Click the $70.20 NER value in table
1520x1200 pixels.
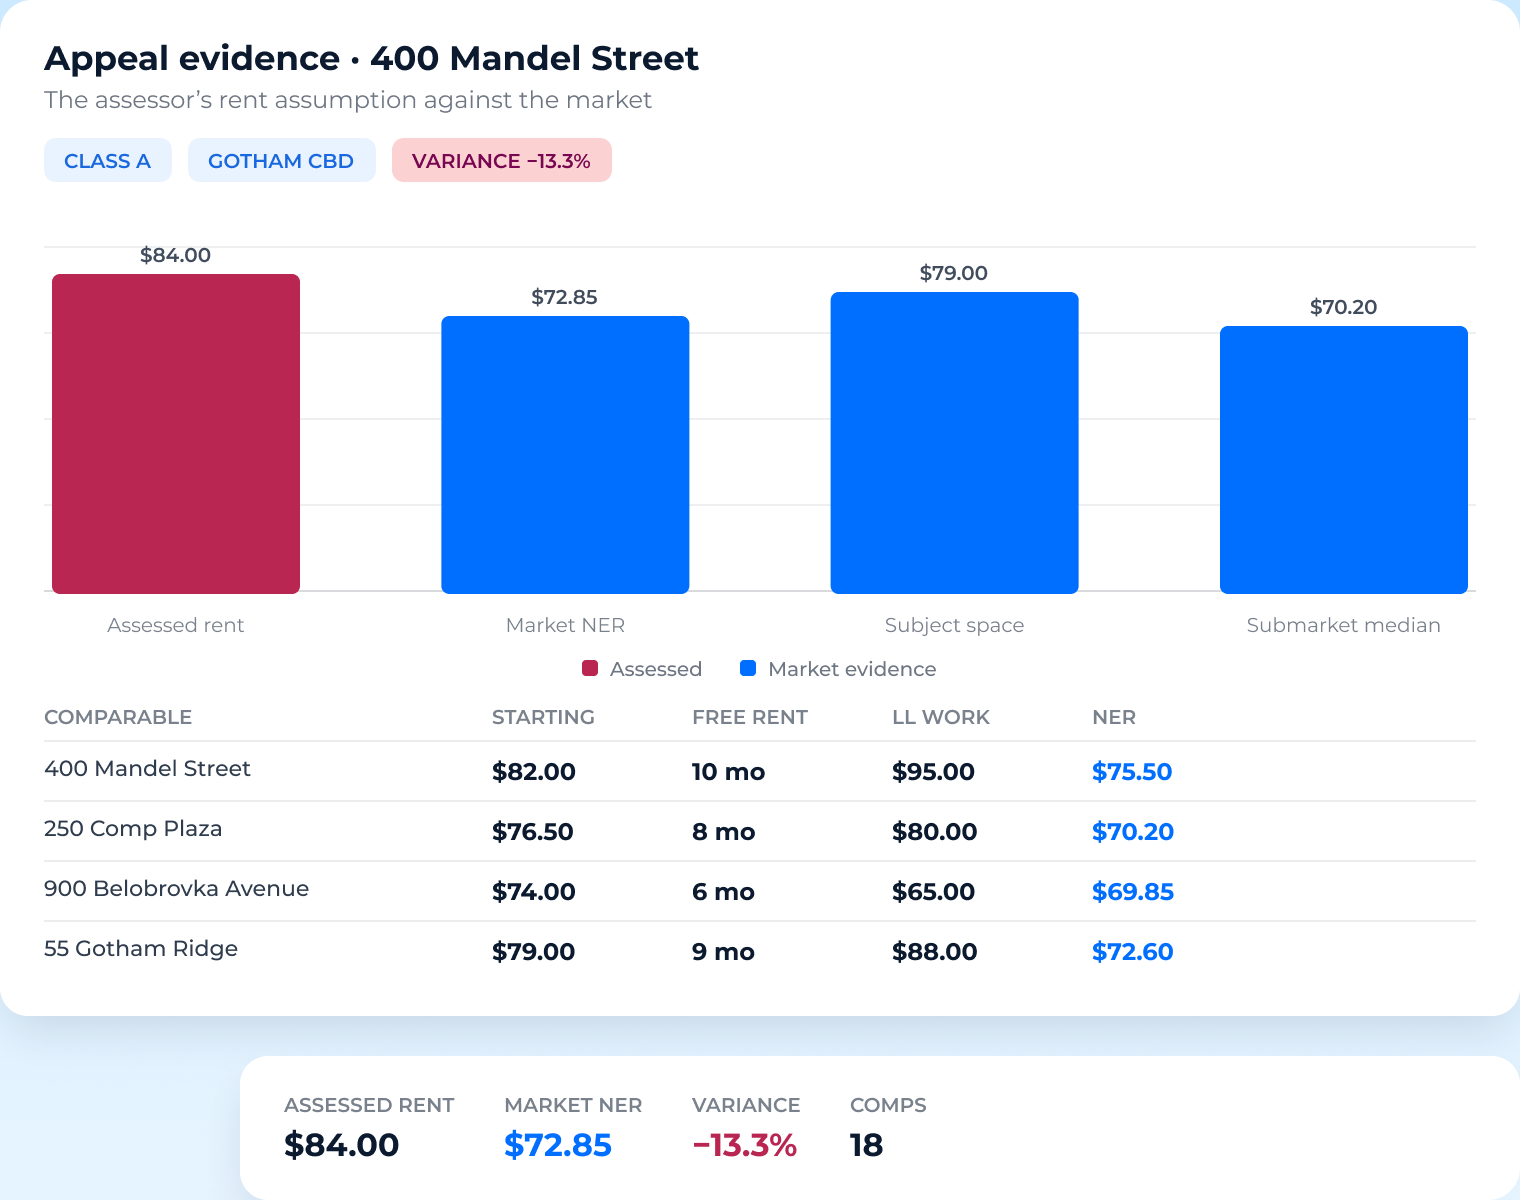(x=1133, y=832)
